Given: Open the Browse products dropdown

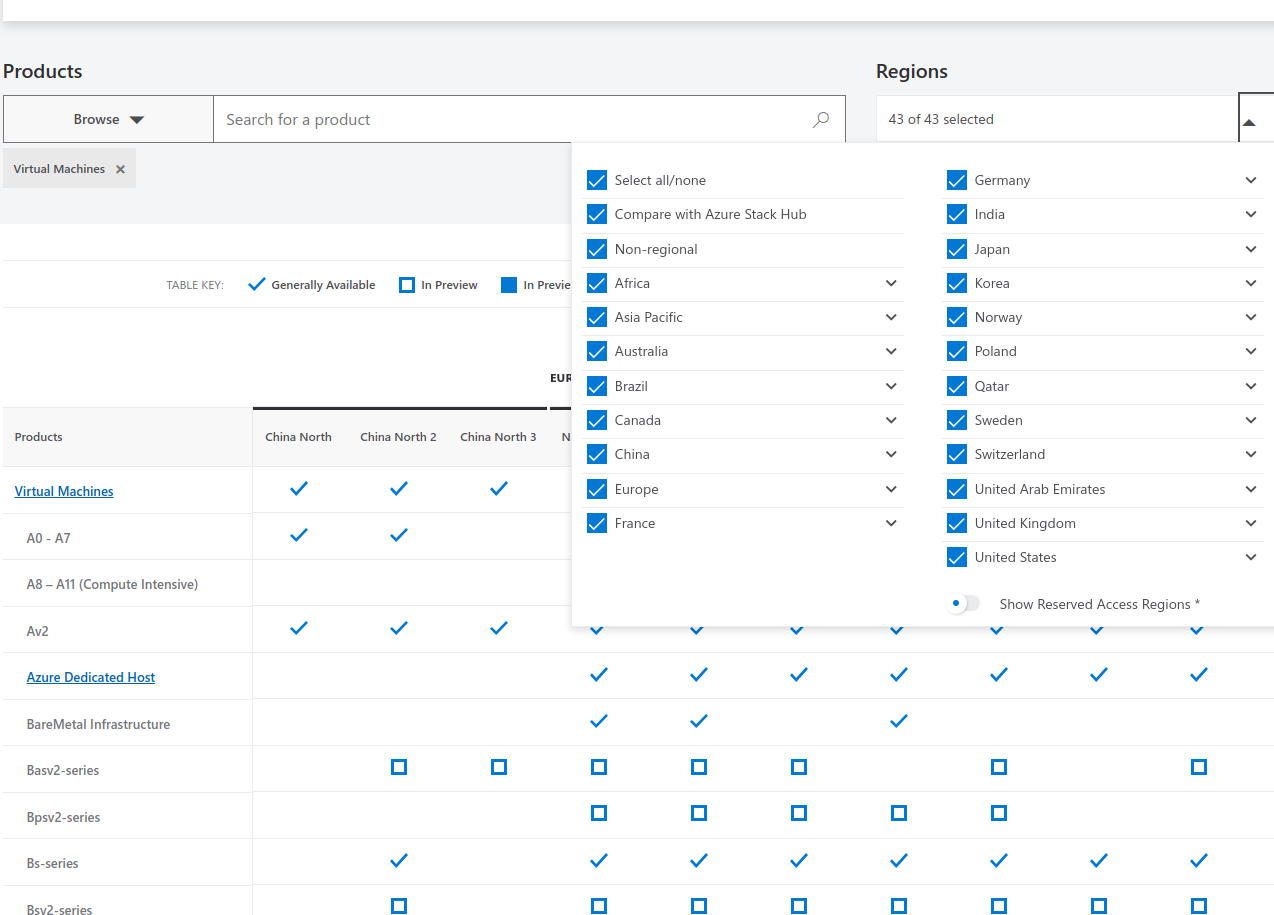Looking at the screenshot, I should point(108,119).
